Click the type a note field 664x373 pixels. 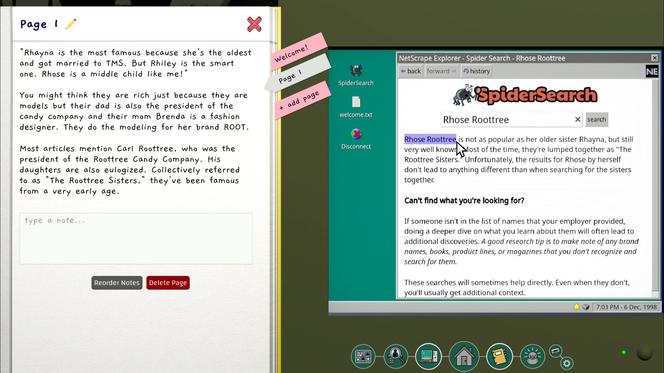click(136, 238)
